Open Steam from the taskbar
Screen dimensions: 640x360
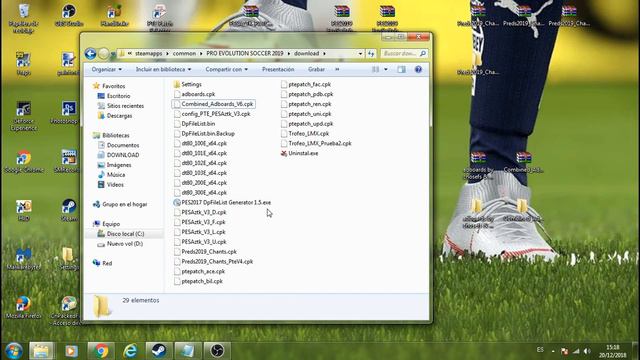tap(158, 351)
